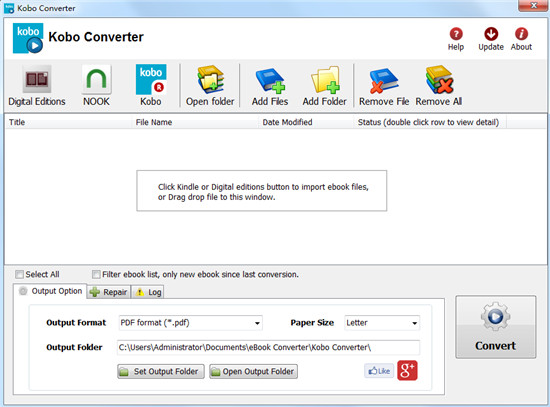Switch to the Log tab
This screenshot has height=407, width=550.
(148, 292)
